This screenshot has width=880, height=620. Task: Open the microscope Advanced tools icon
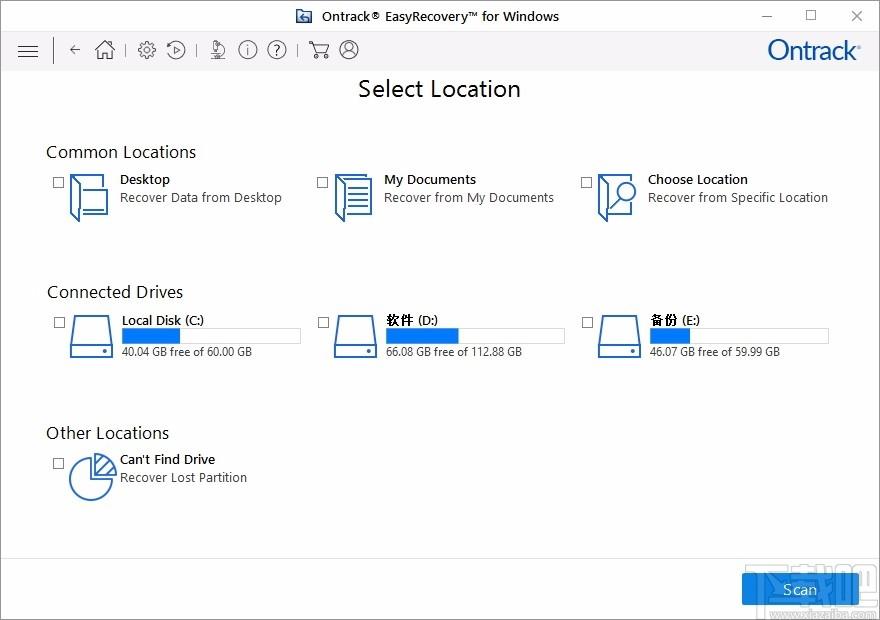(218, 50)
